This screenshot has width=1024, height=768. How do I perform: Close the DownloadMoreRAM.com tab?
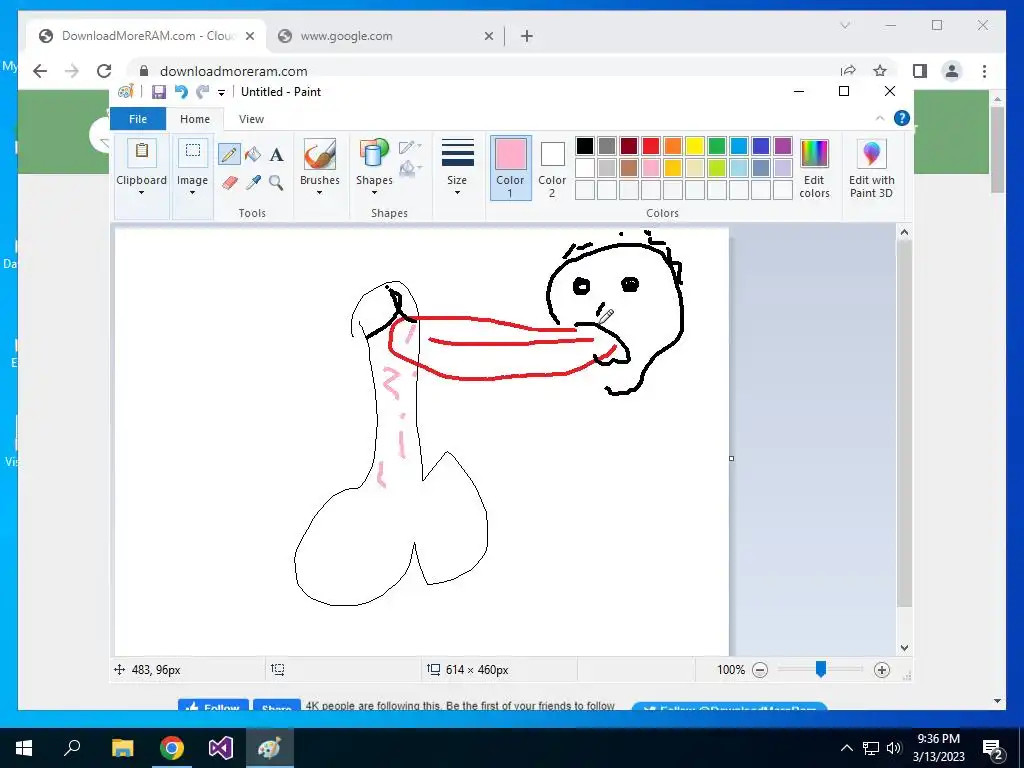coord(249,36)
